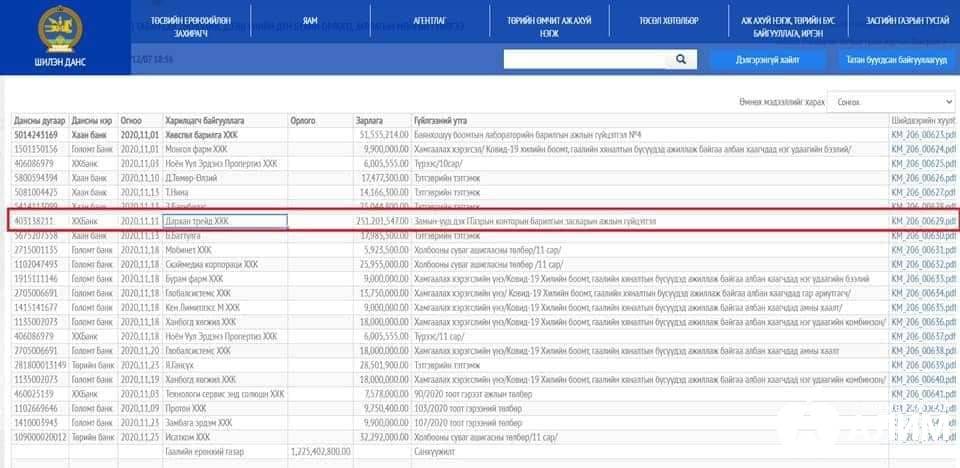The image size is (960, 468).
Task: Open KM_206_00636.pdf decision file link
Action: 924,322
